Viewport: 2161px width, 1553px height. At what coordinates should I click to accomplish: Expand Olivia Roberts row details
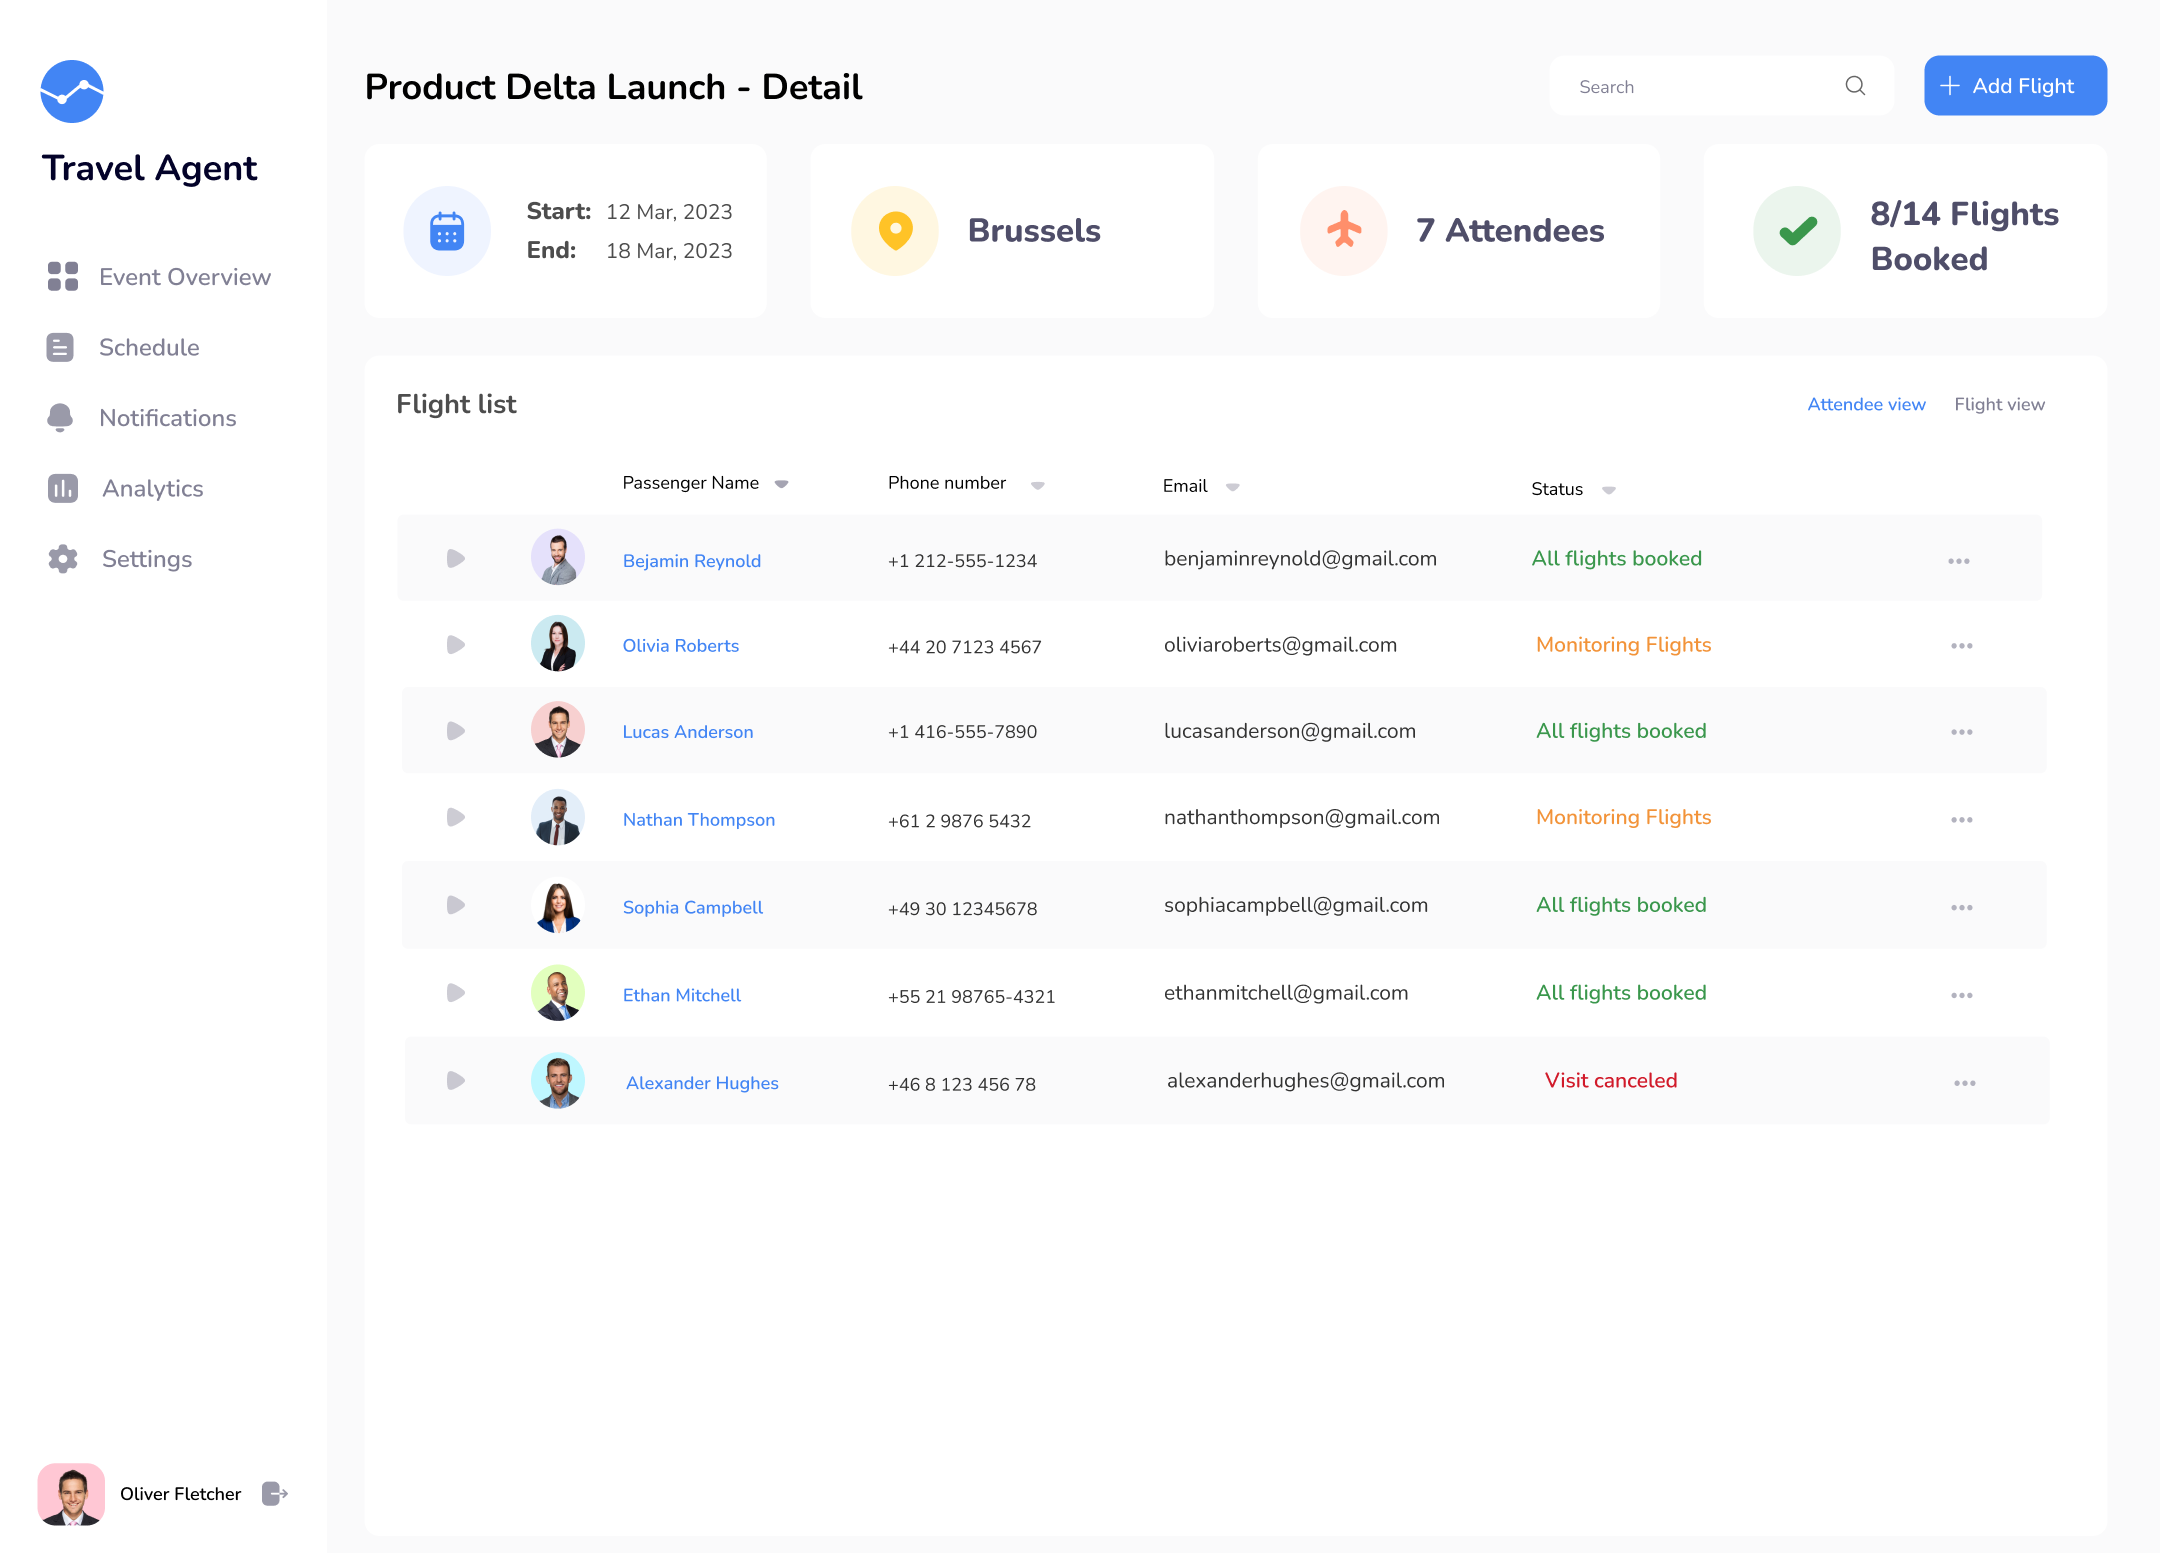[455, 645]
